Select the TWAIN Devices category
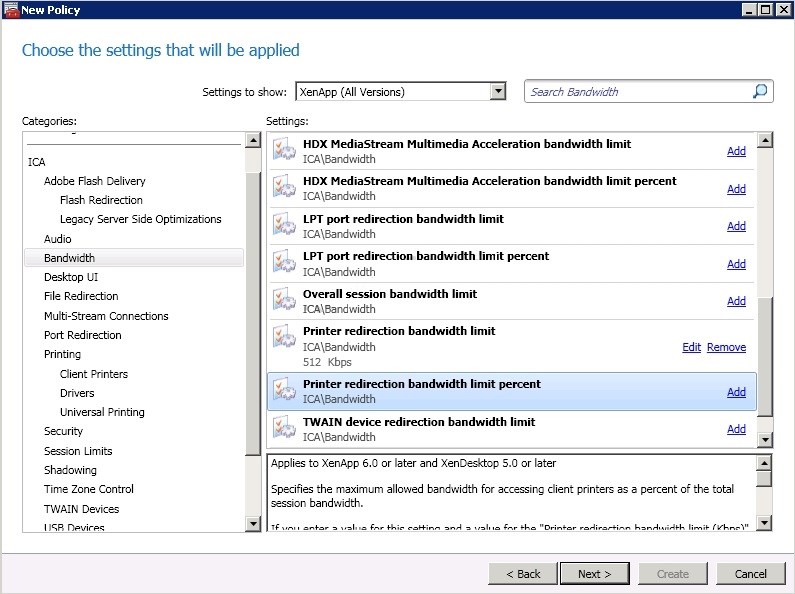The image size is (795, 594). tap(81, 509)
